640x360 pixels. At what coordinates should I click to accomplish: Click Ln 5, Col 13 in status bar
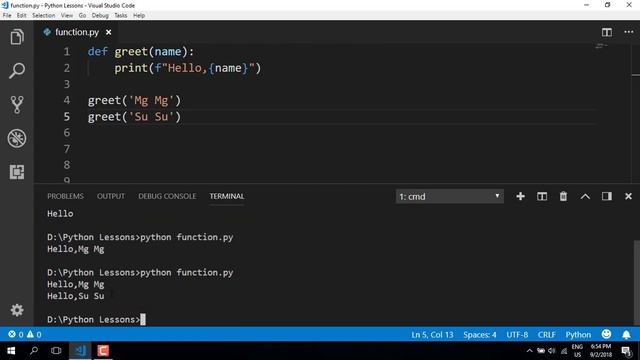(x=432, y=335)
